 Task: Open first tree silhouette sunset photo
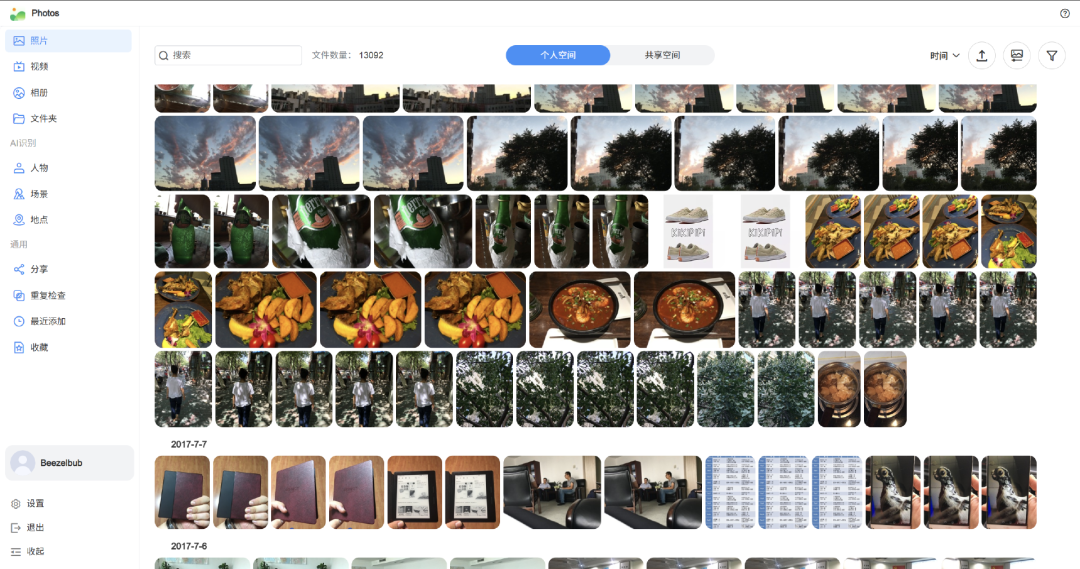point(517,153)
